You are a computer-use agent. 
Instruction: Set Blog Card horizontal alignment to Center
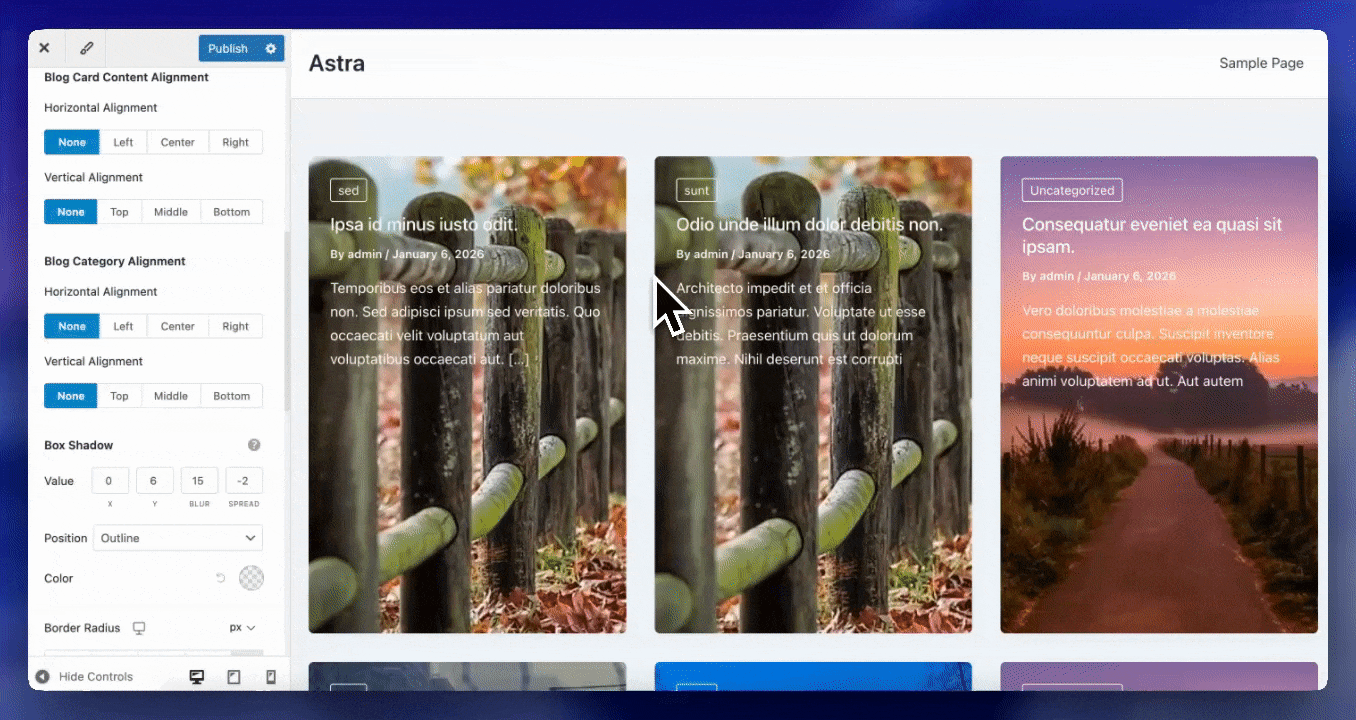(177, 142)
